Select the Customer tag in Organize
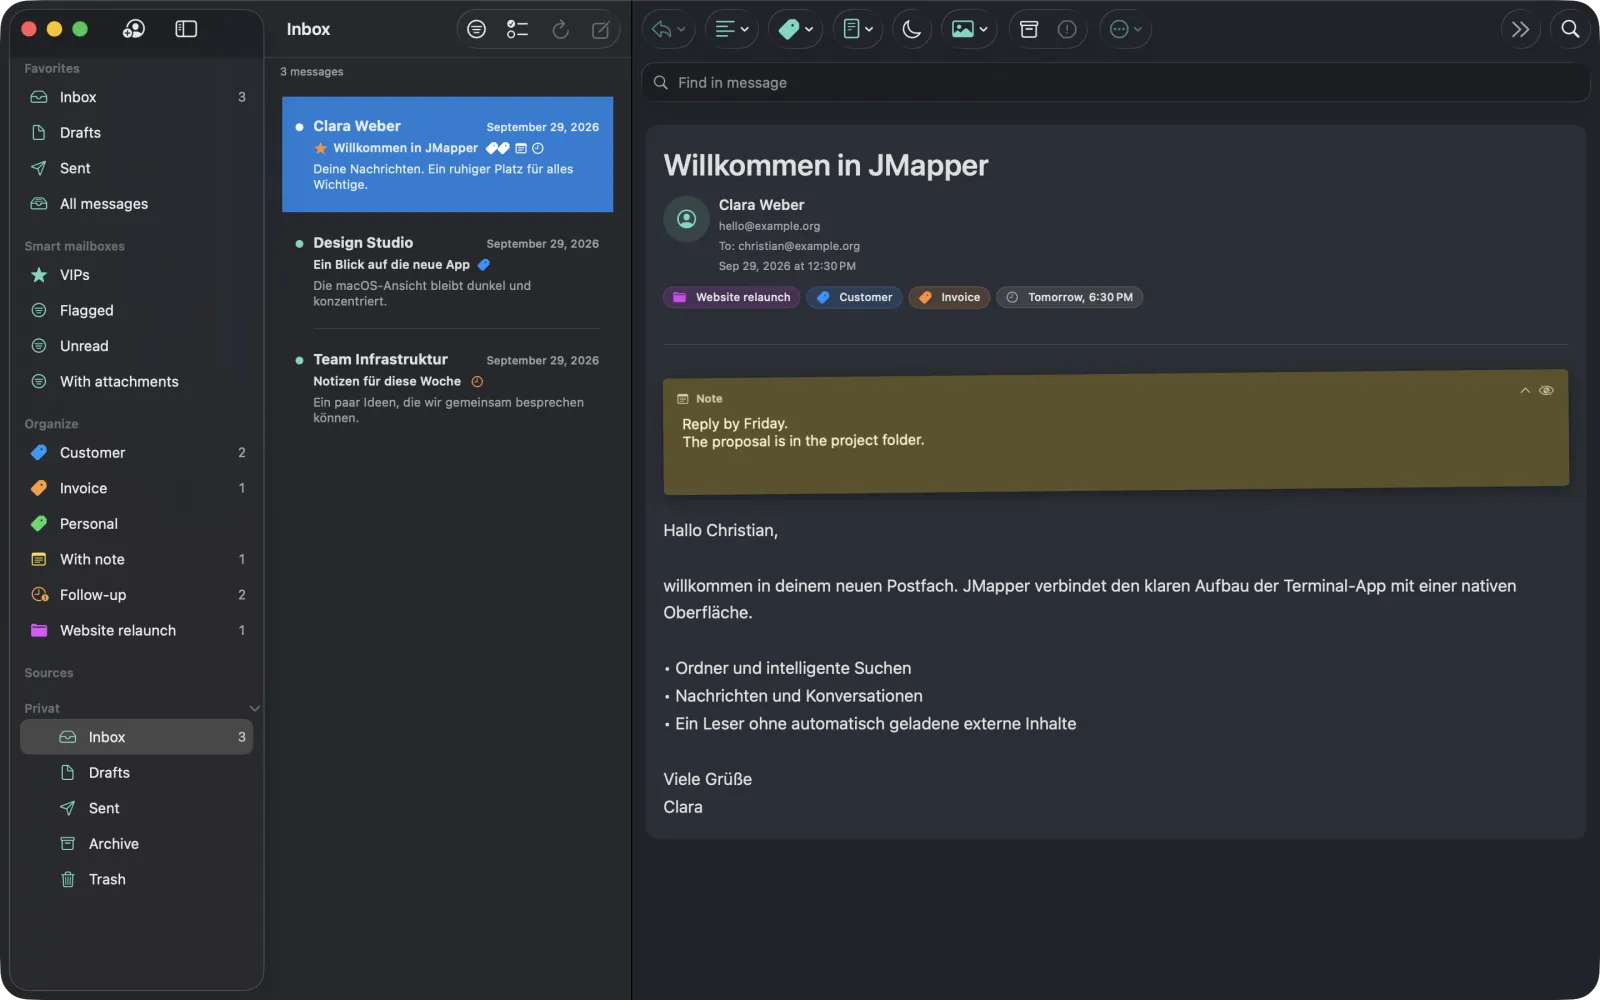Screen dimensions: 1600x1000 click(137, 452)
